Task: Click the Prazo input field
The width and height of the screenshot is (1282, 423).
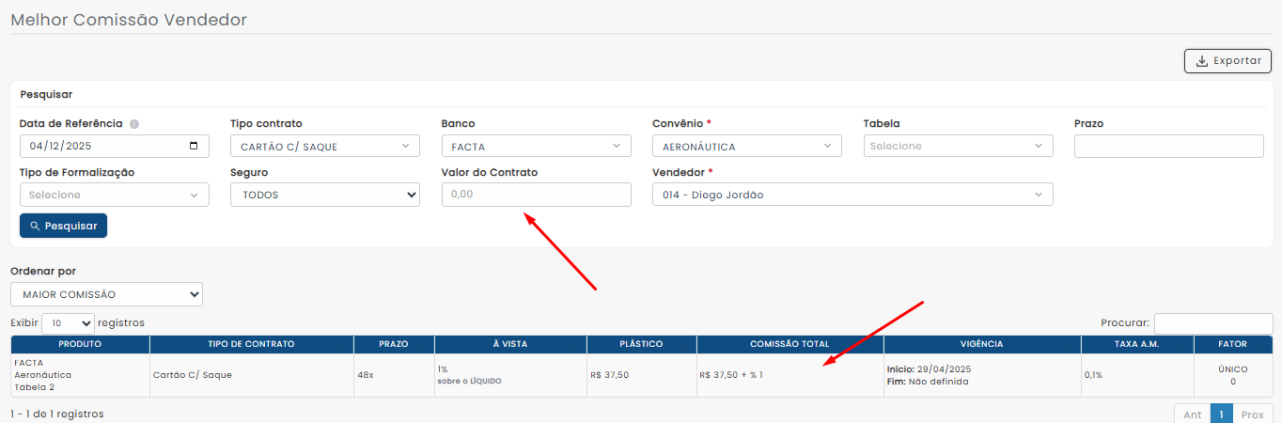Action: tap(1168, 147)
